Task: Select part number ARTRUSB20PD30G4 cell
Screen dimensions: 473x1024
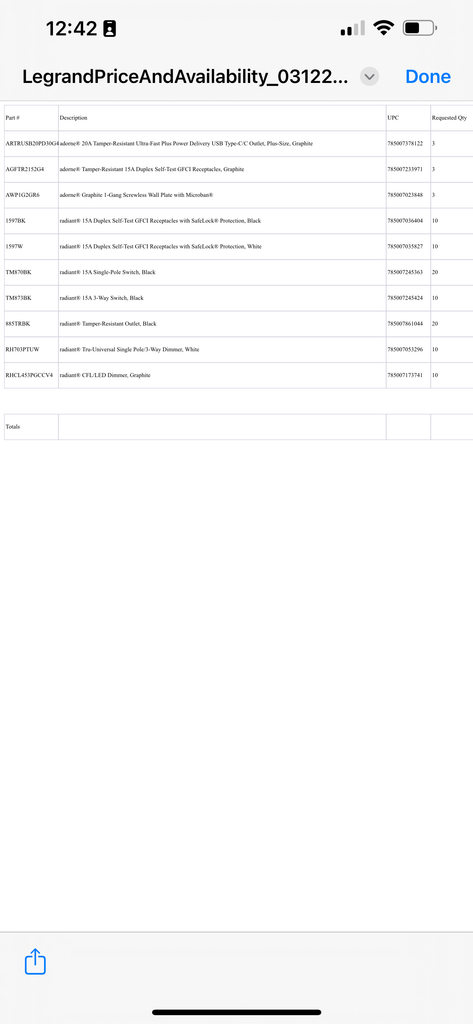Action: (x=31, y=143)
